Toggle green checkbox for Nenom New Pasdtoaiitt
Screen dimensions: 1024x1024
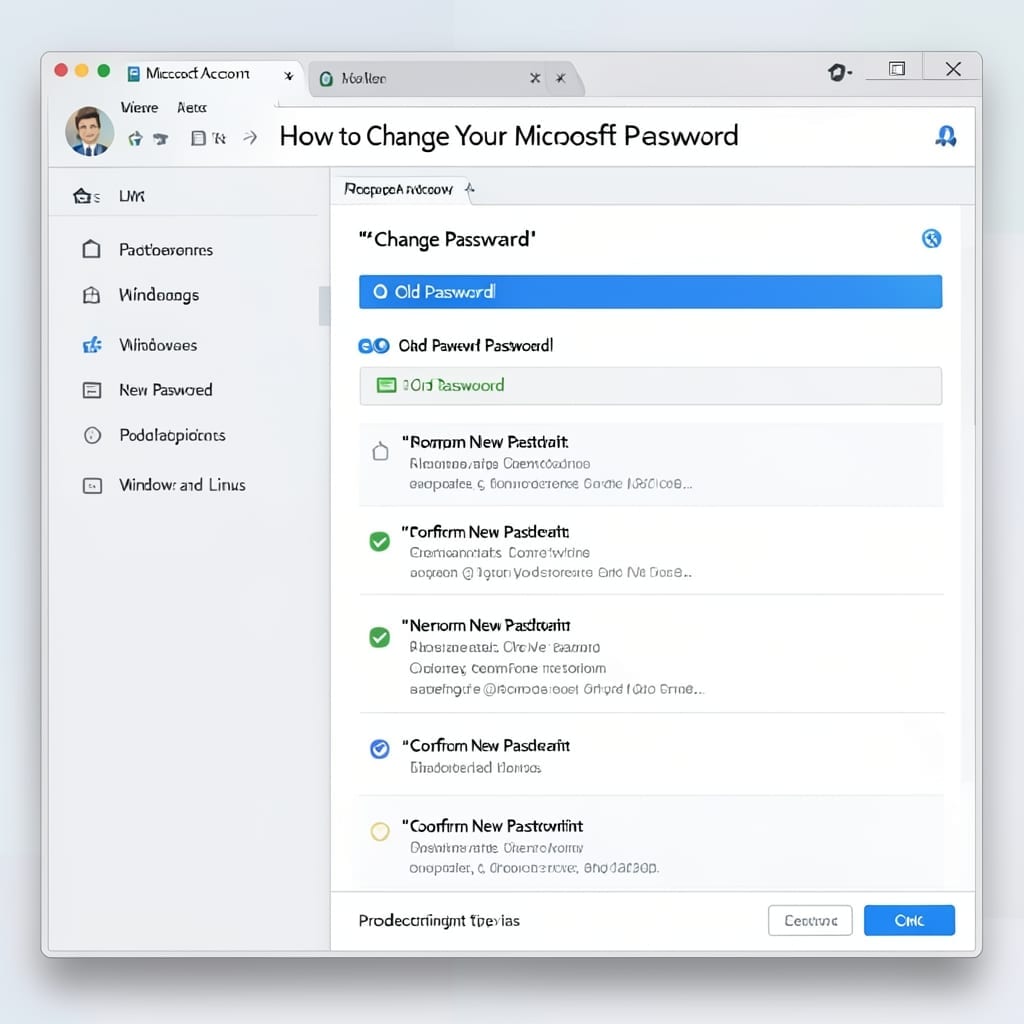[379, 637]
